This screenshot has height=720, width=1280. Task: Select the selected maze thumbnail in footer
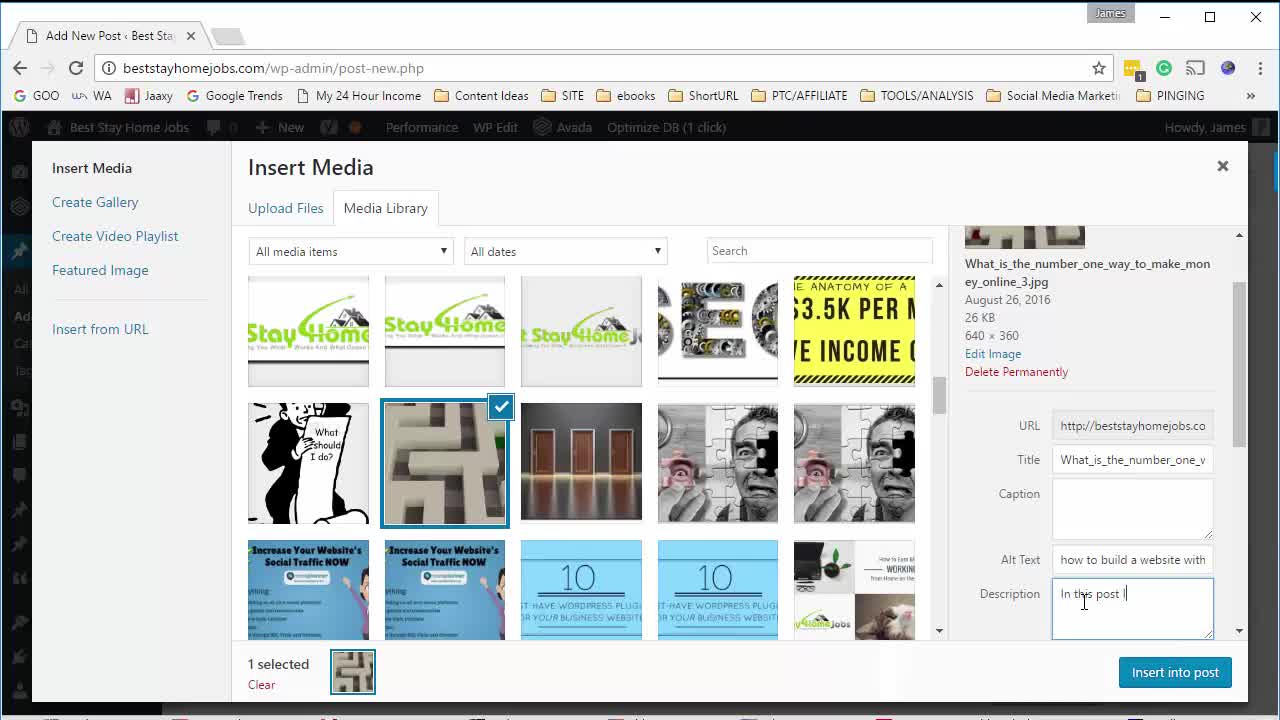coord(353,672)
